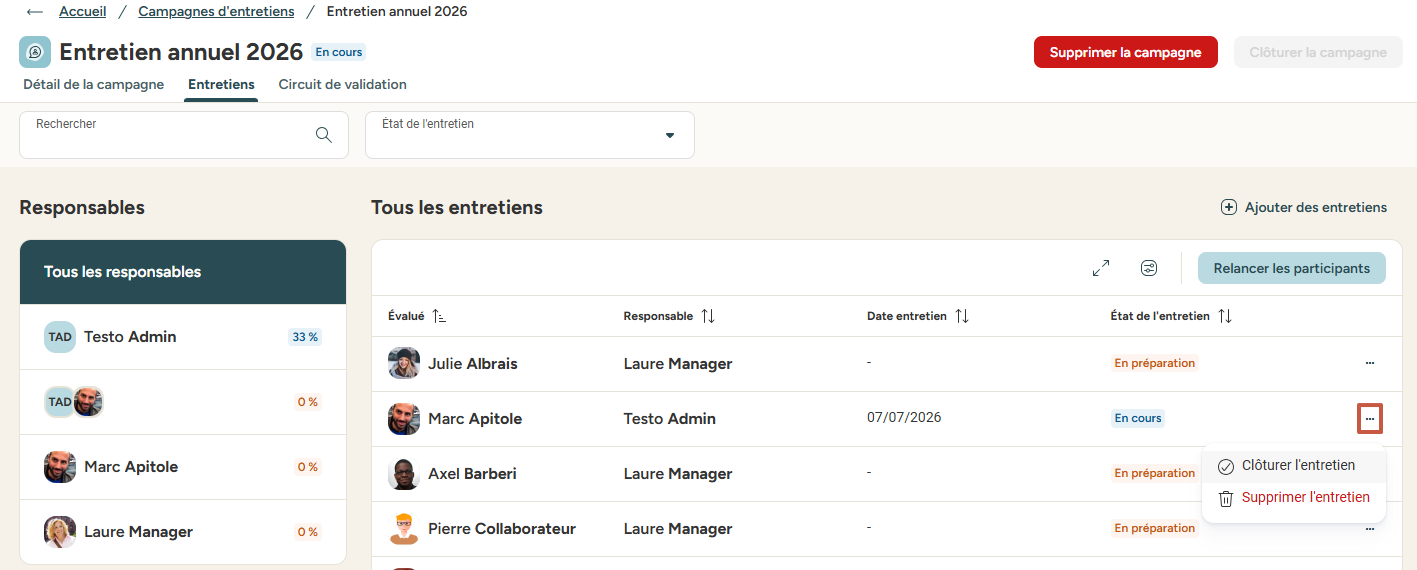1417x570 pixels.
Task: Click the Rechercher input field
Action: tap(184, 135)
